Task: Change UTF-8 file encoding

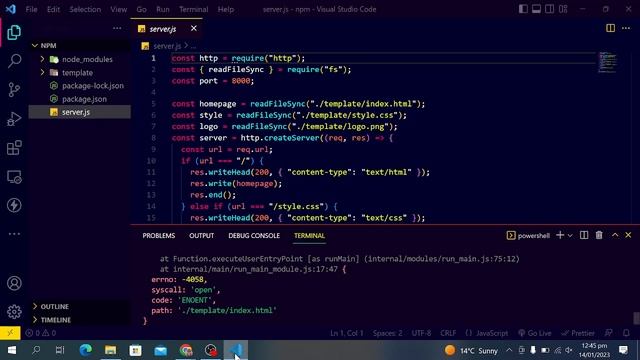Action: pos(421,333)
